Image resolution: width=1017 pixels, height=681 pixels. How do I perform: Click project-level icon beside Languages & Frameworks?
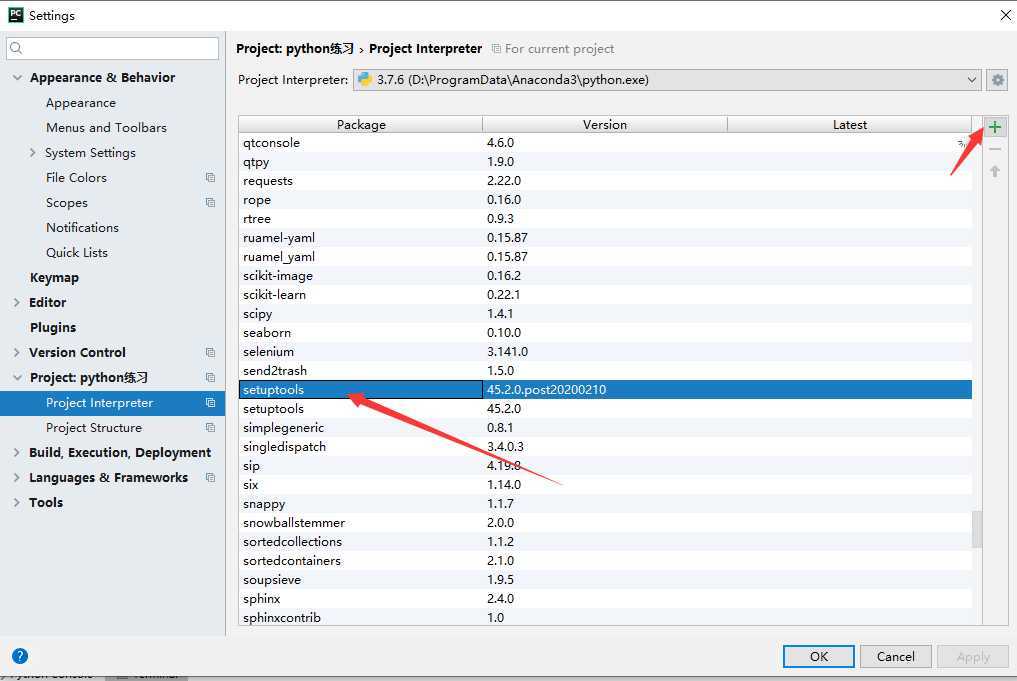(x=210, y=477)
